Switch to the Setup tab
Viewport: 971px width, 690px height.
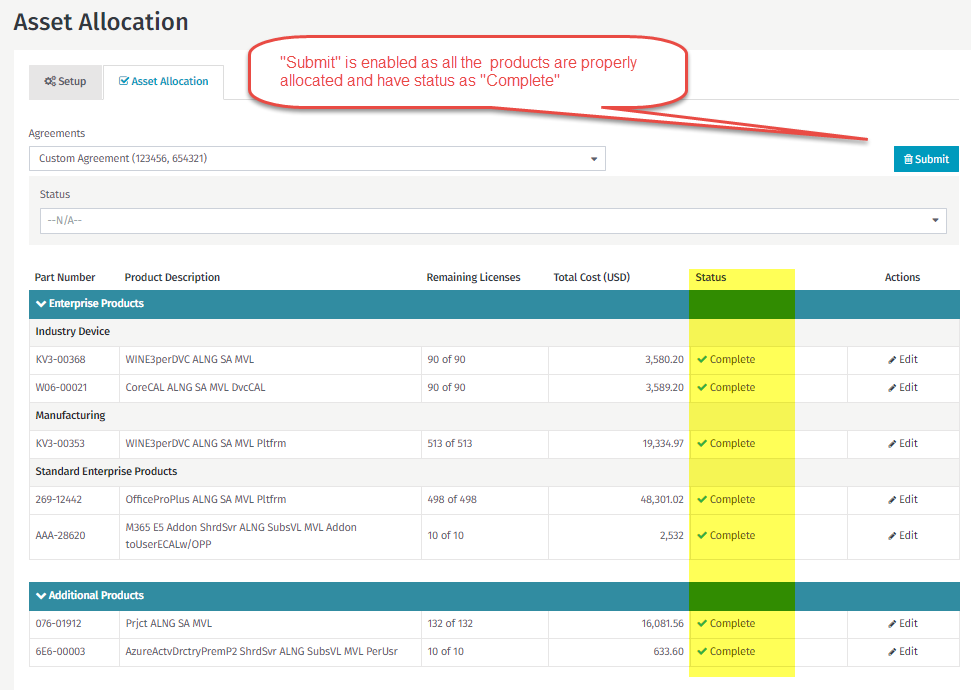coord(65,82)
